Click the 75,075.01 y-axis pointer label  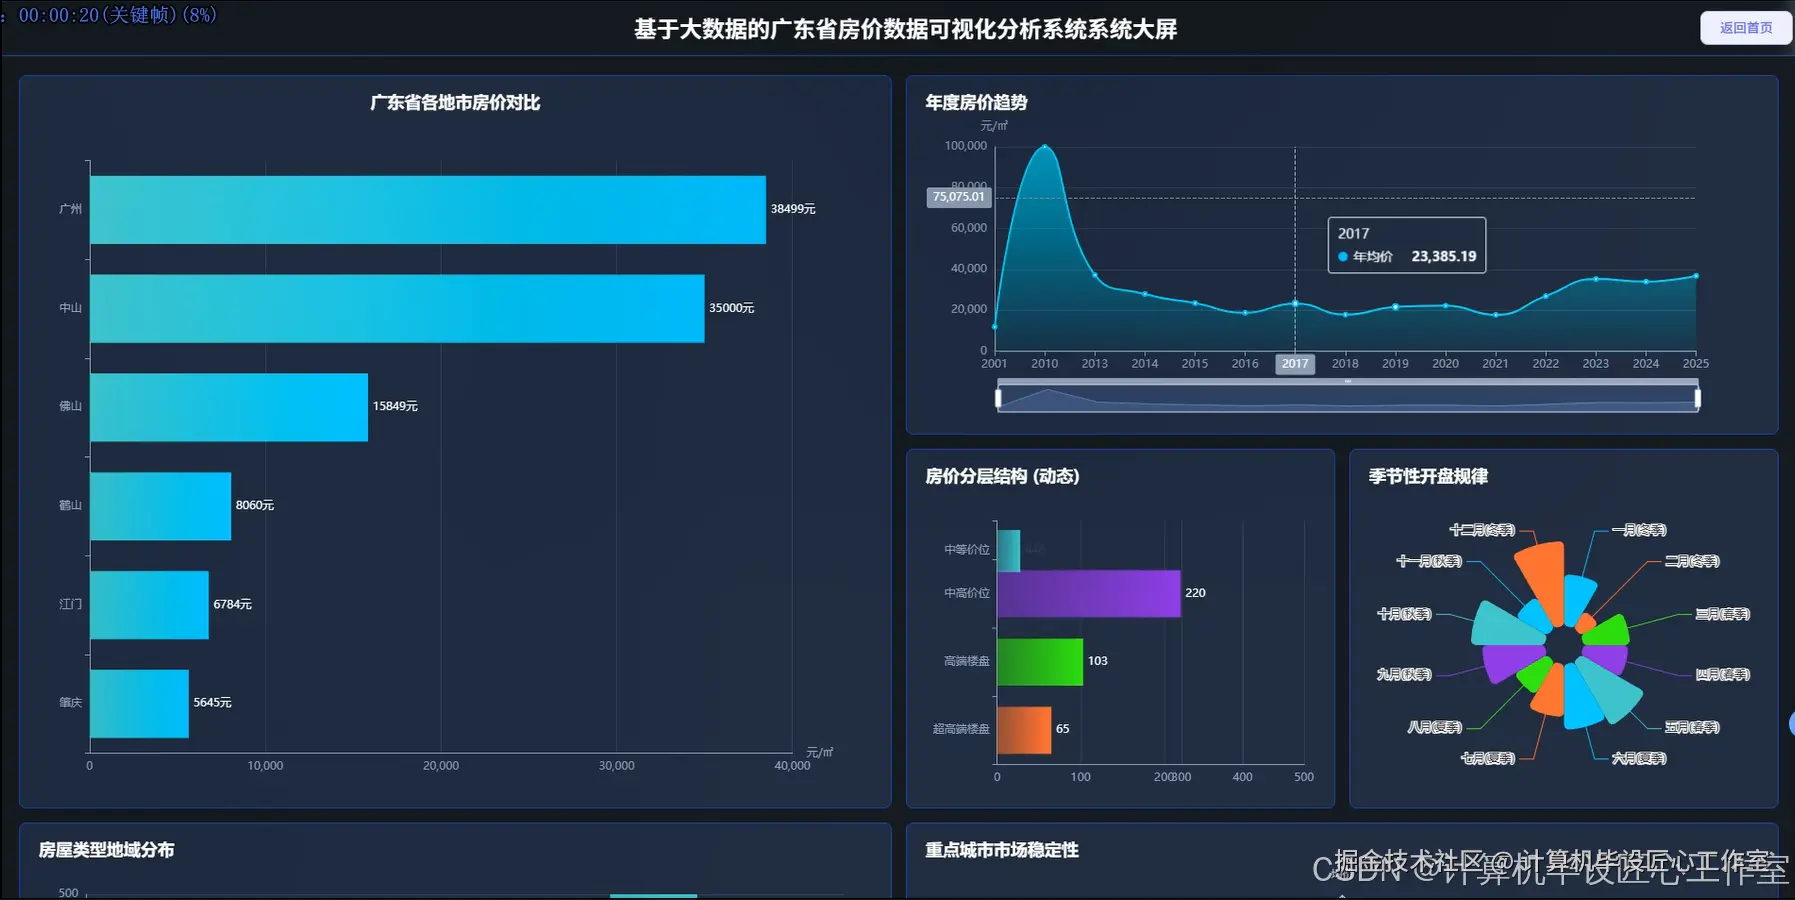coord(959,197)
